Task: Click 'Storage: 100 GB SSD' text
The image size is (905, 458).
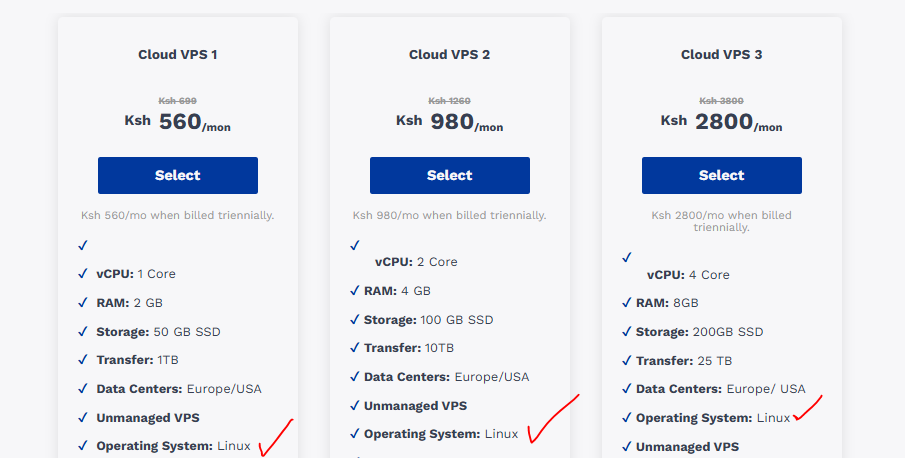Action: pos(428,320)
